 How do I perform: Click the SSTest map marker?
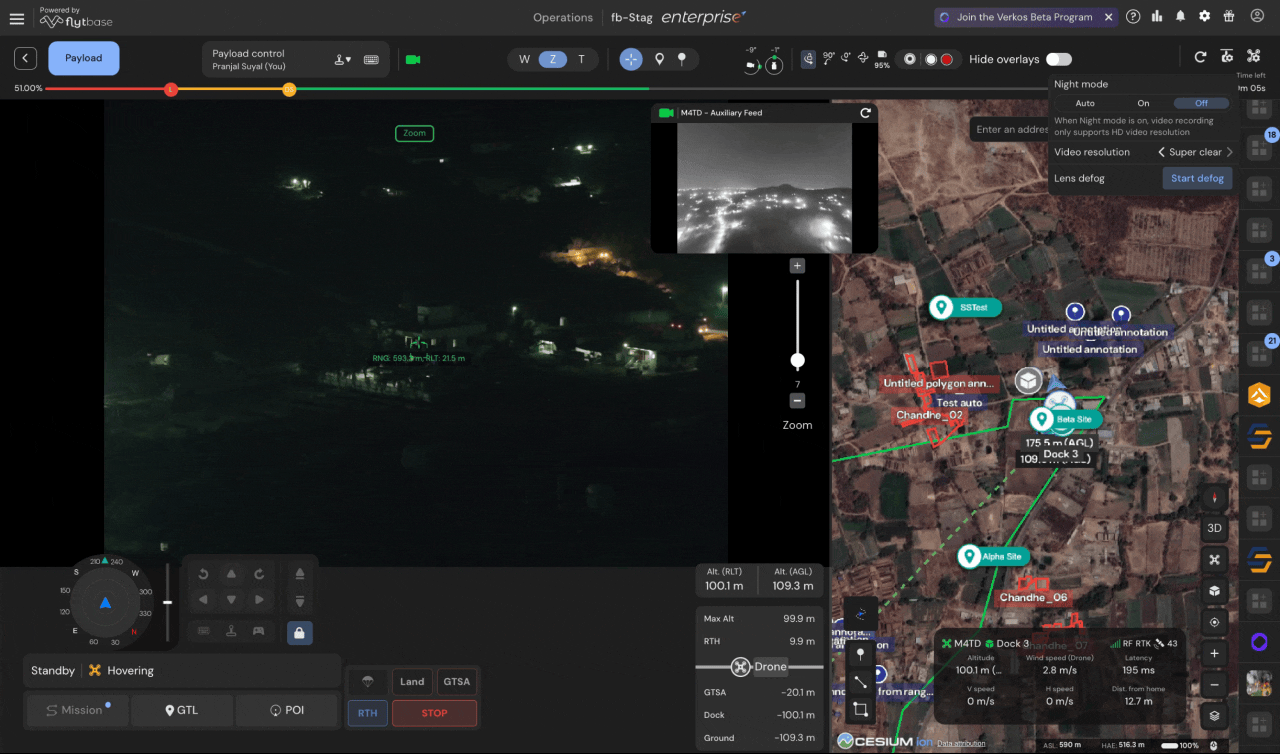(965, 307)
